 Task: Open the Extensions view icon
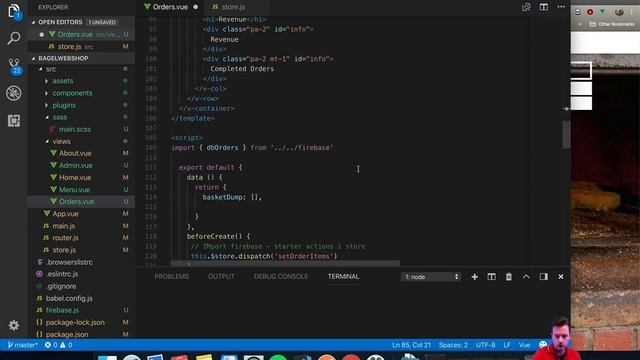[13, 120]
